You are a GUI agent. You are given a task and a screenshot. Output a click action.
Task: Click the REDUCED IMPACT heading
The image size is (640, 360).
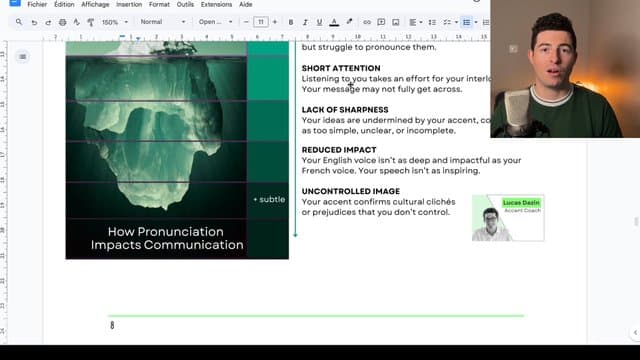pos(339,150)
